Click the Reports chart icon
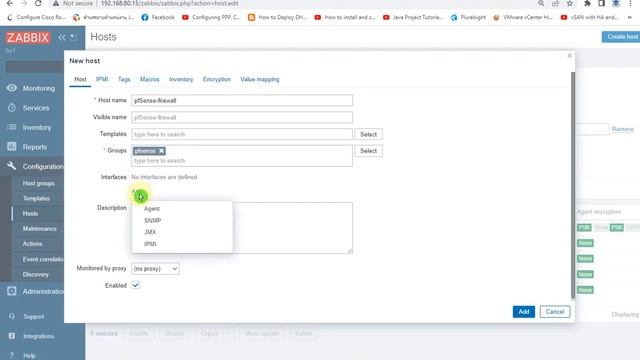The width and height of the screenshot is (640, 360). 12,147
